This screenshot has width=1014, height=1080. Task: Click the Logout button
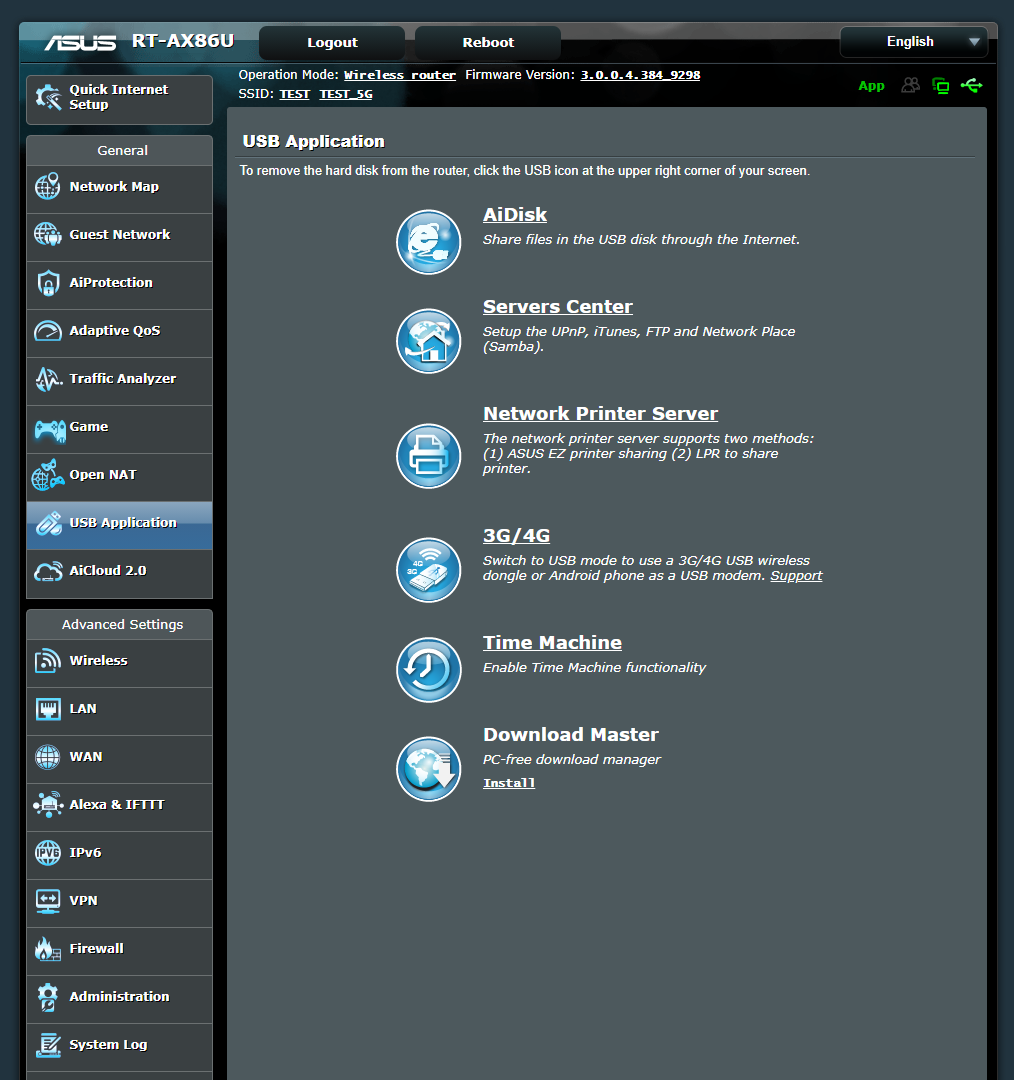point(332,43)
